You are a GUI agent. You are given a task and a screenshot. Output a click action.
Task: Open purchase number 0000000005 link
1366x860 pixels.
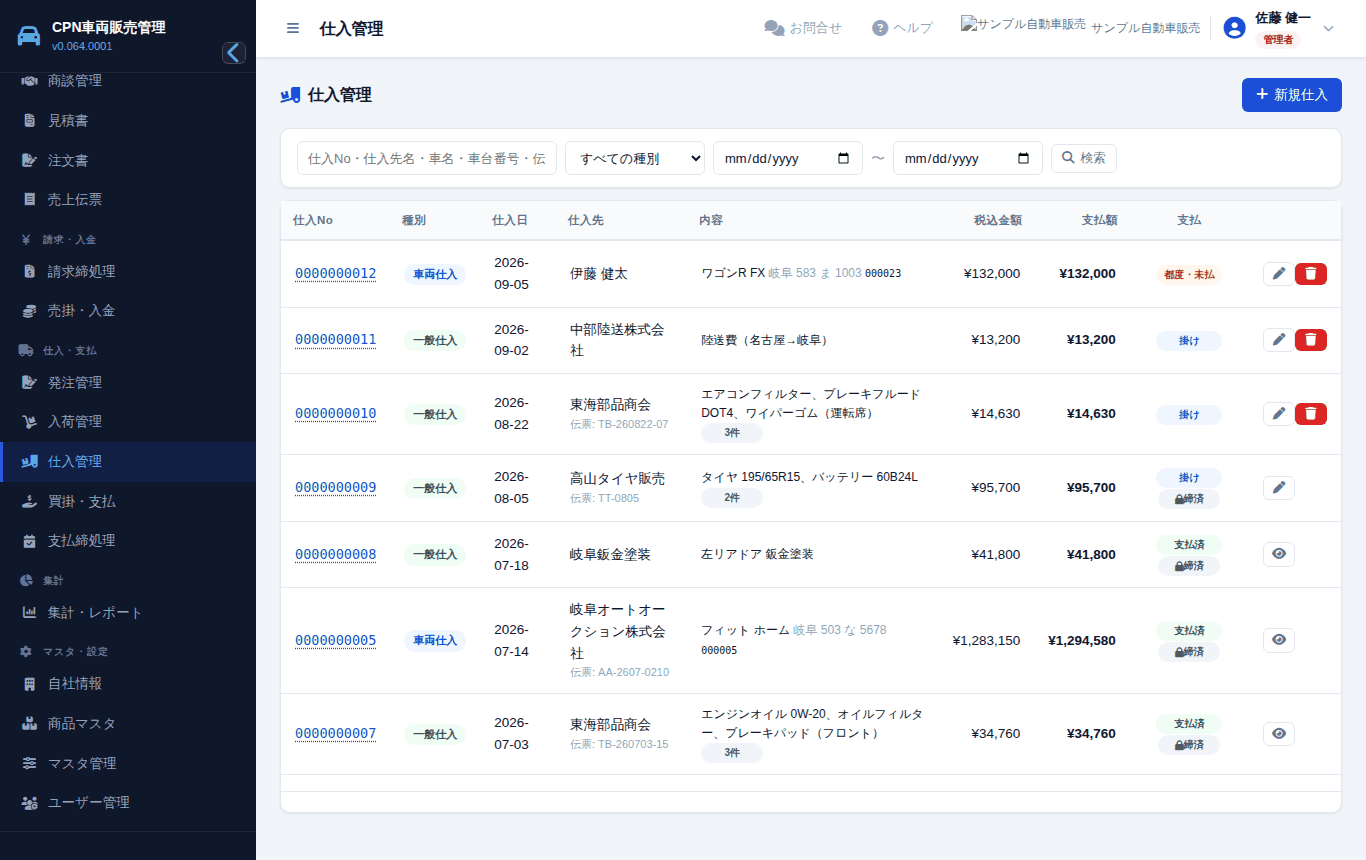[x=335, y=640]
